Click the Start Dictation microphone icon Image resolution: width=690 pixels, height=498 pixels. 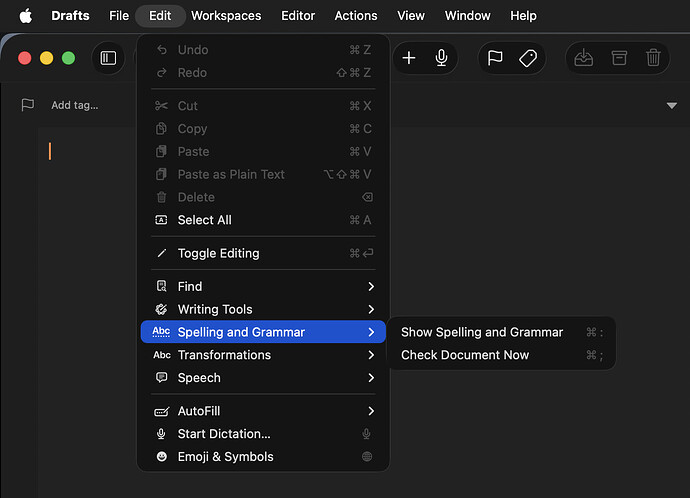(161, 434)
